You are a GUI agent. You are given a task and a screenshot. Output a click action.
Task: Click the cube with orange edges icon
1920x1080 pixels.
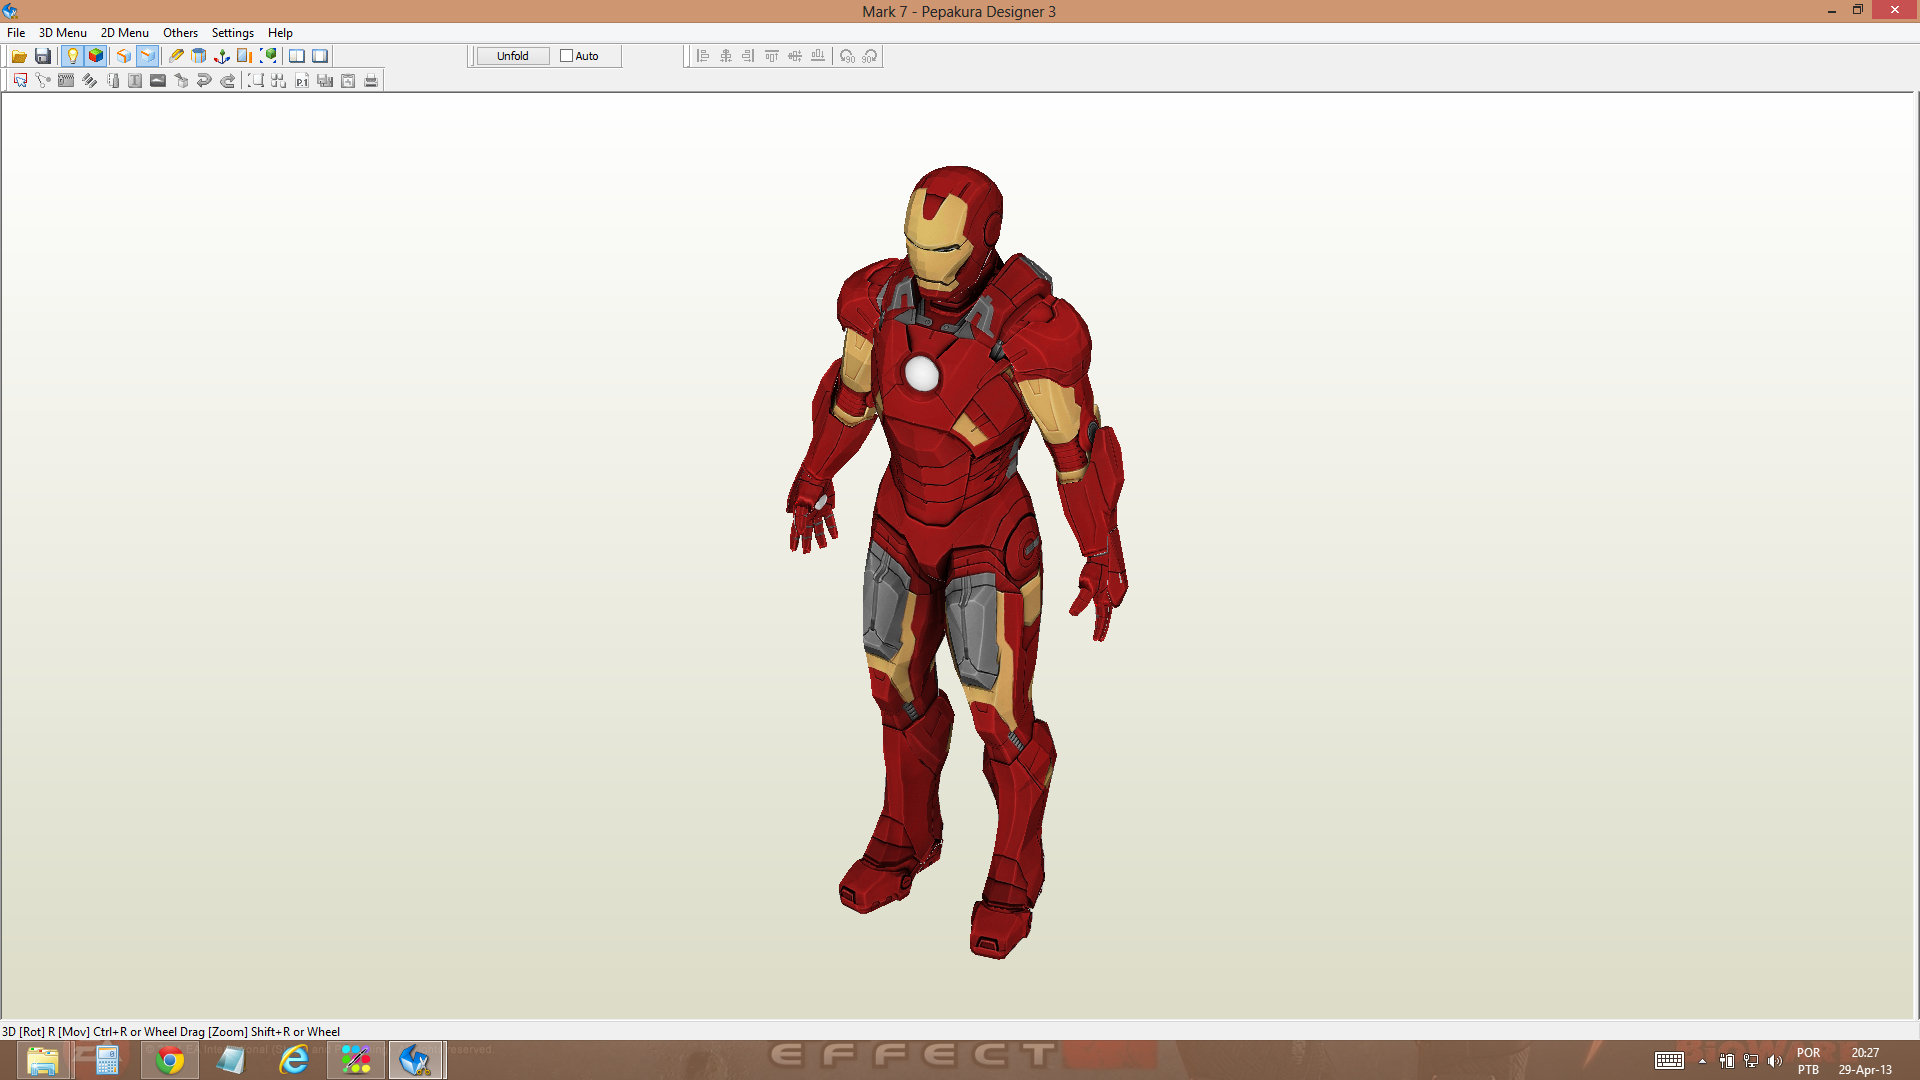coord(124,56)
